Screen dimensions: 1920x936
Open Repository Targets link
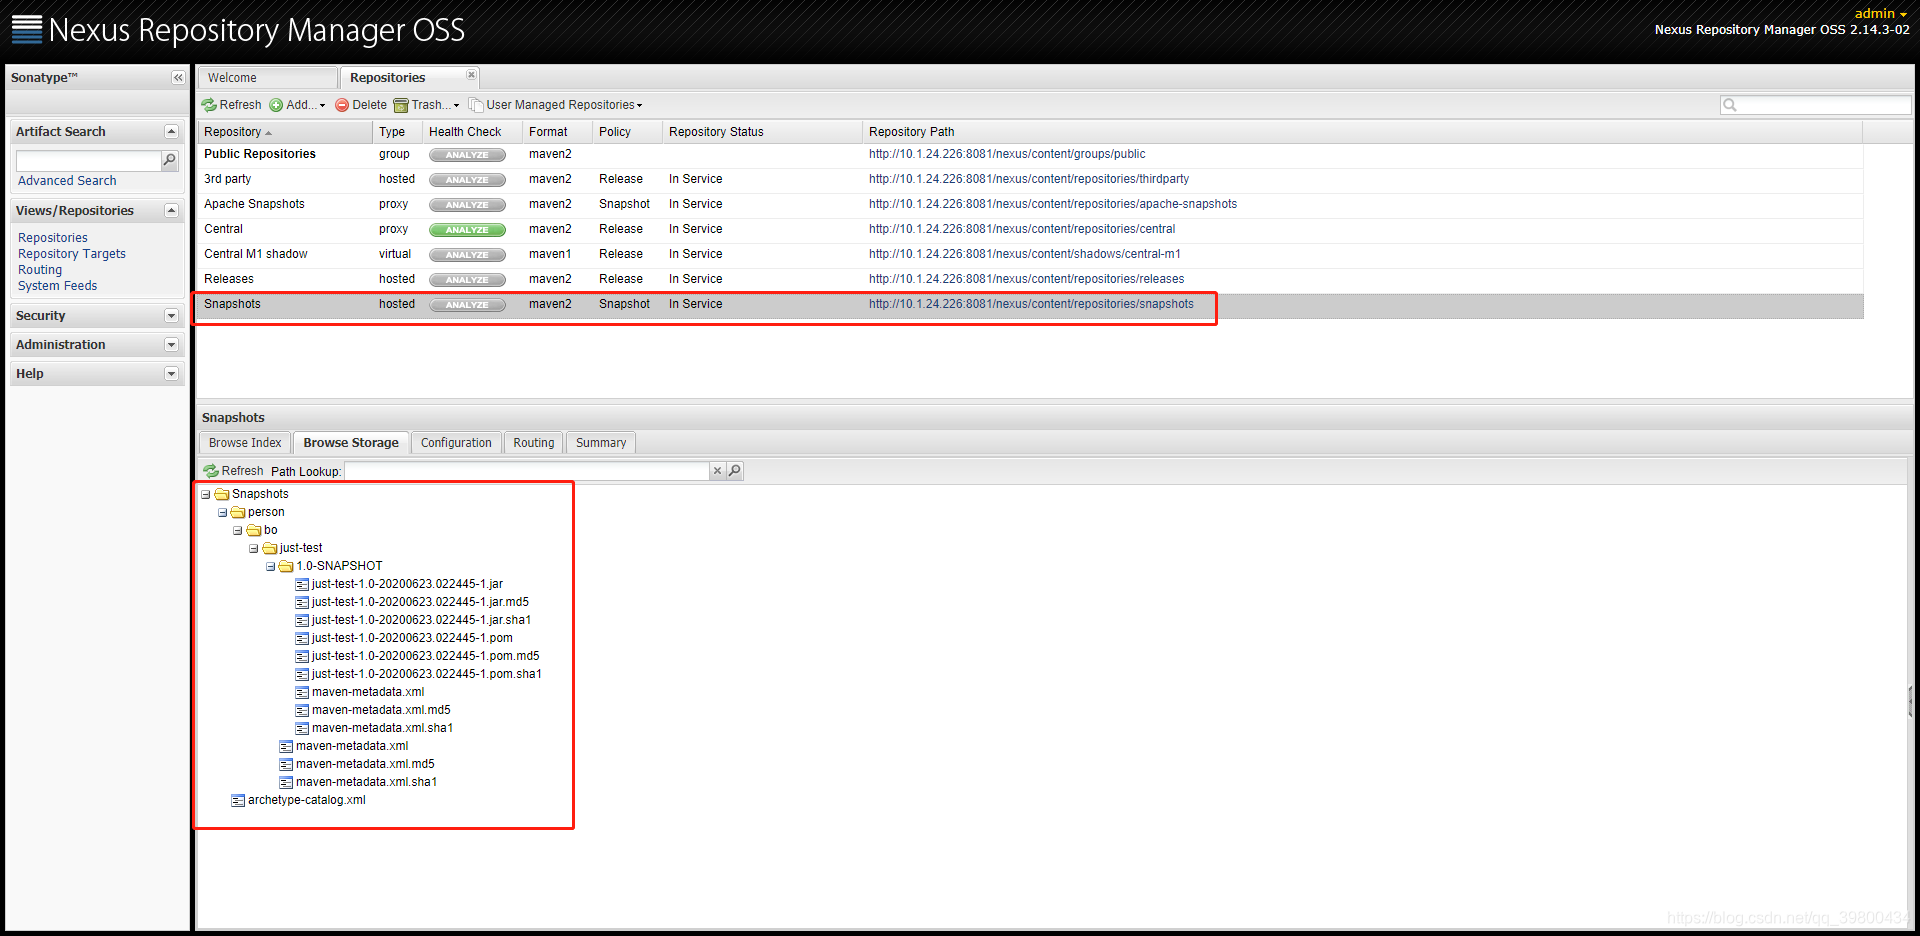coord(72,254)
